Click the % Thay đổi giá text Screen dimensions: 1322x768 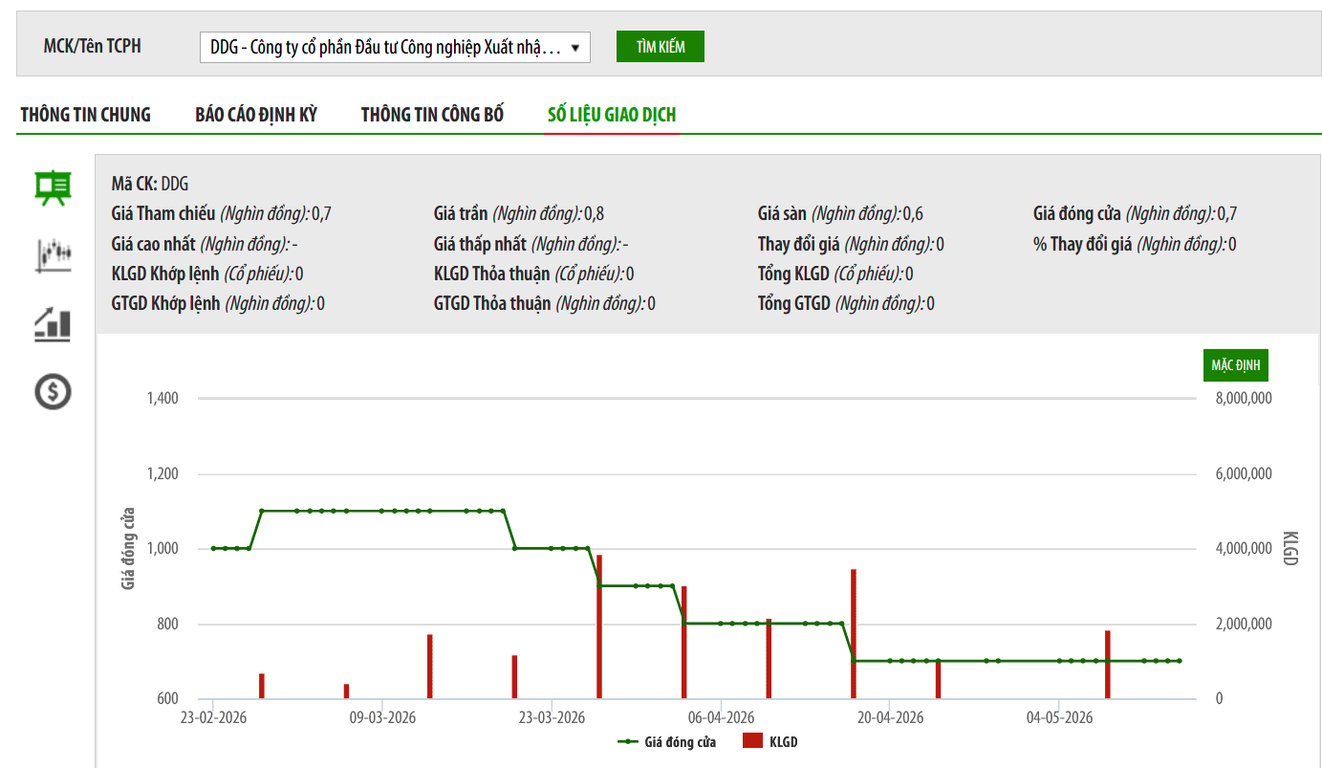pyautogui.click(x=1135, y=244)
